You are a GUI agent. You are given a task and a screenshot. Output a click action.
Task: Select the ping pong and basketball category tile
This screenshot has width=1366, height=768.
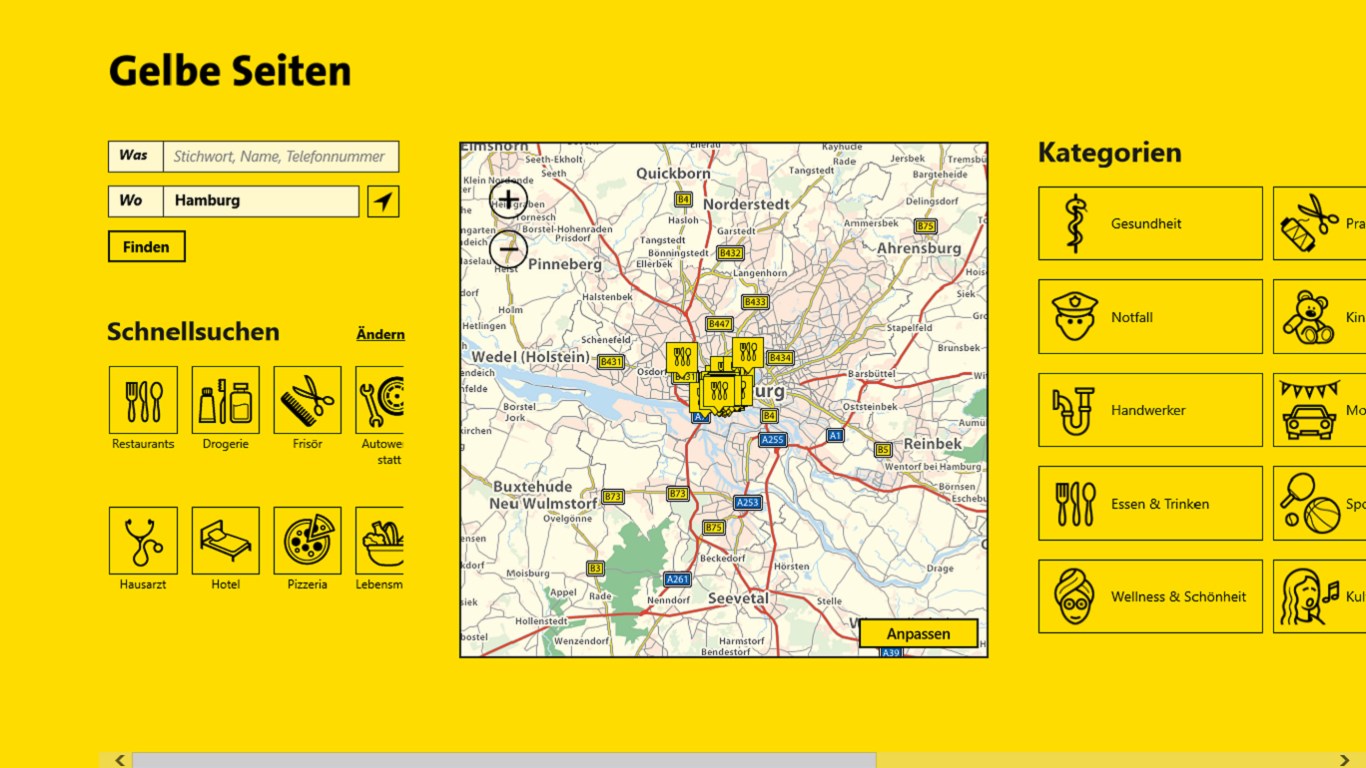[x=1319, y=503]
